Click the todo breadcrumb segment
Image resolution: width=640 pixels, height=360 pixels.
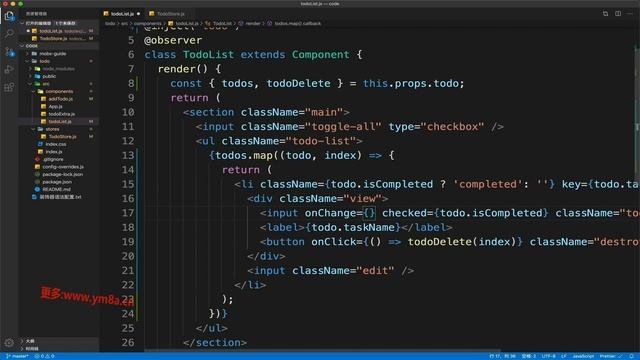point(110,24)
